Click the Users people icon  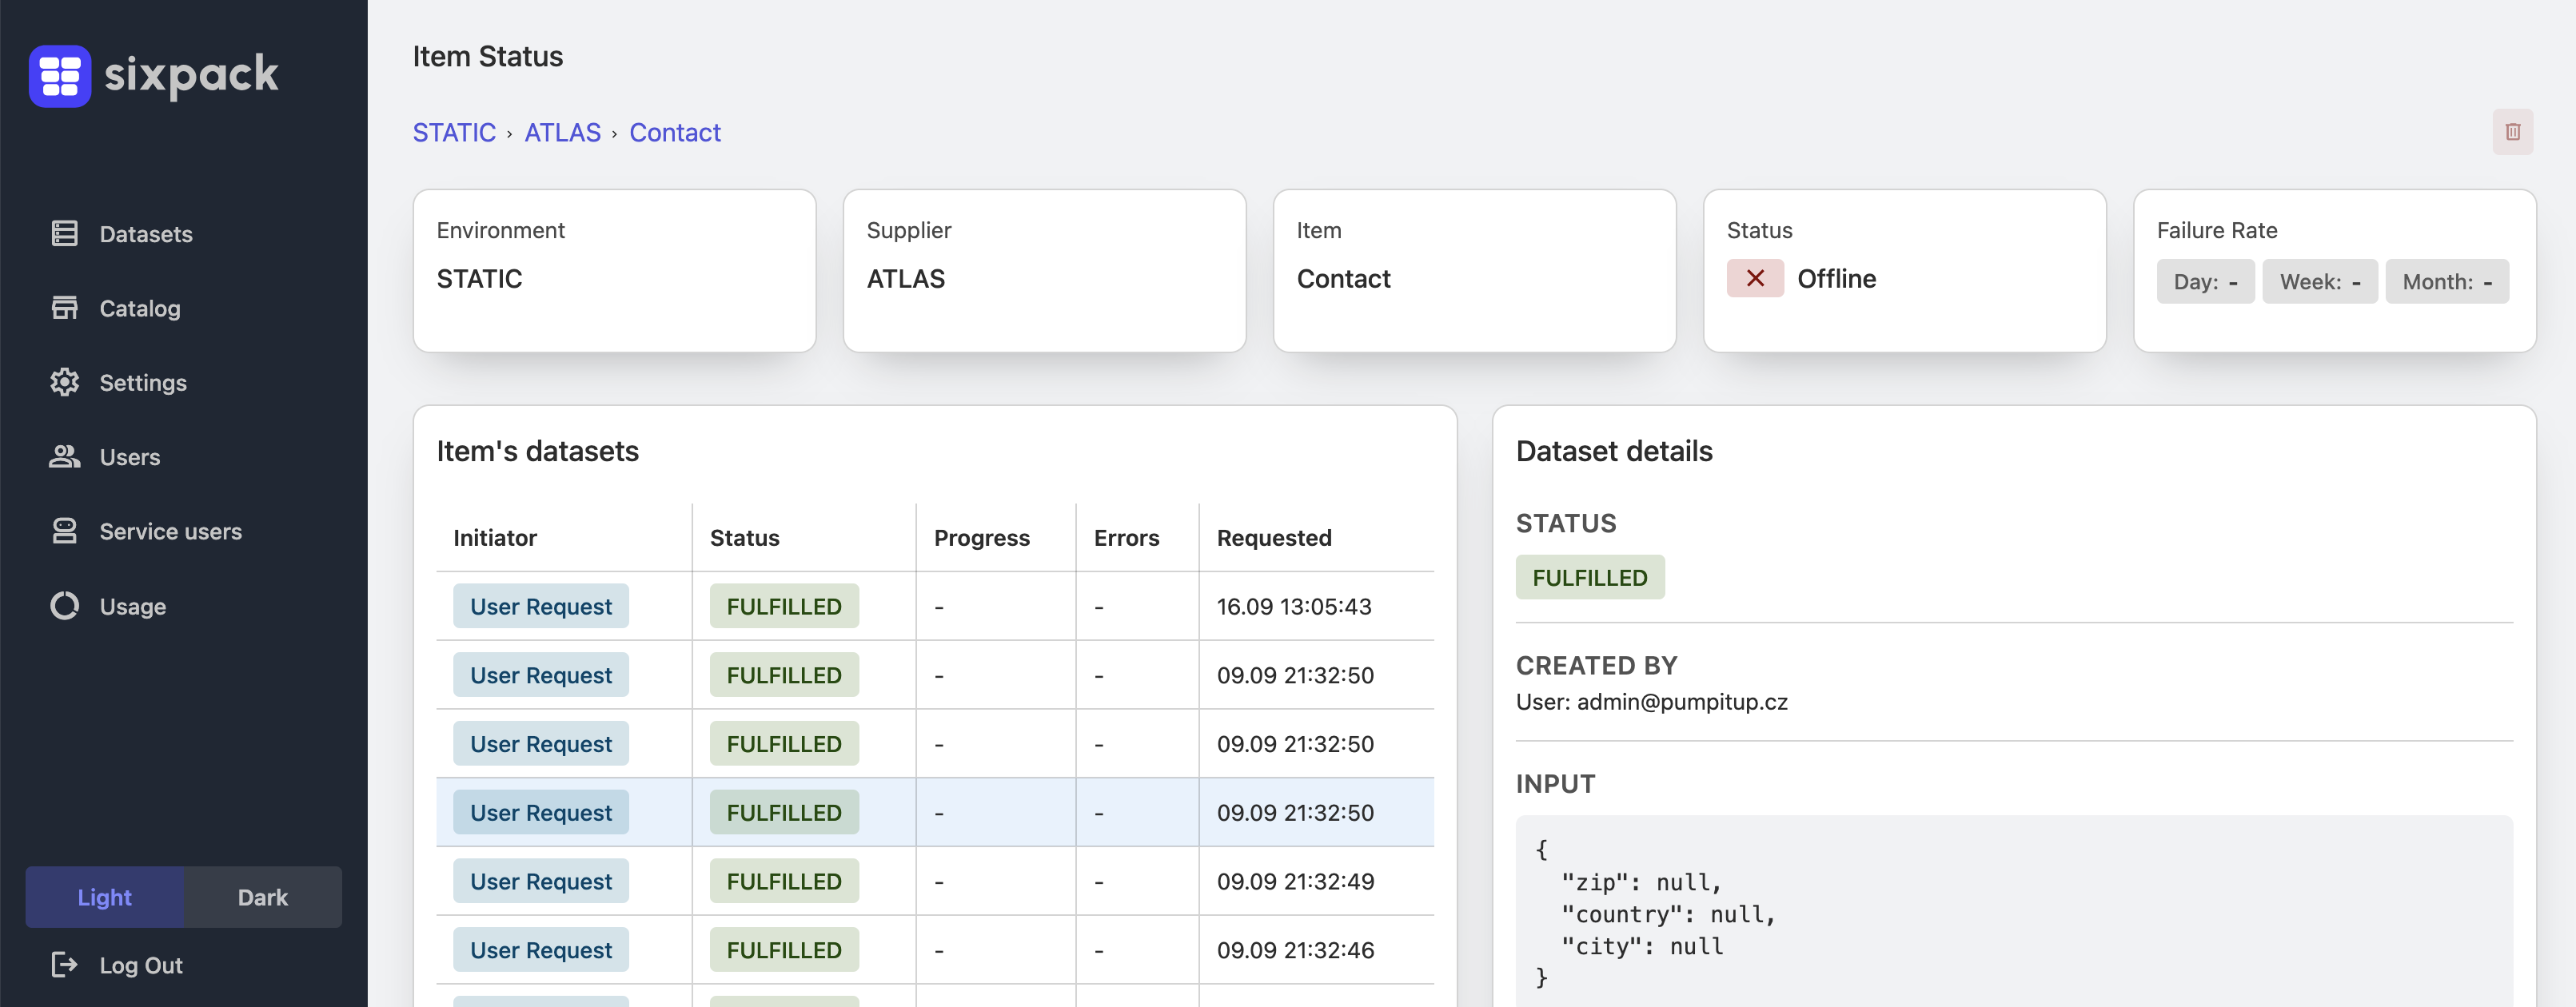[65, 456]
